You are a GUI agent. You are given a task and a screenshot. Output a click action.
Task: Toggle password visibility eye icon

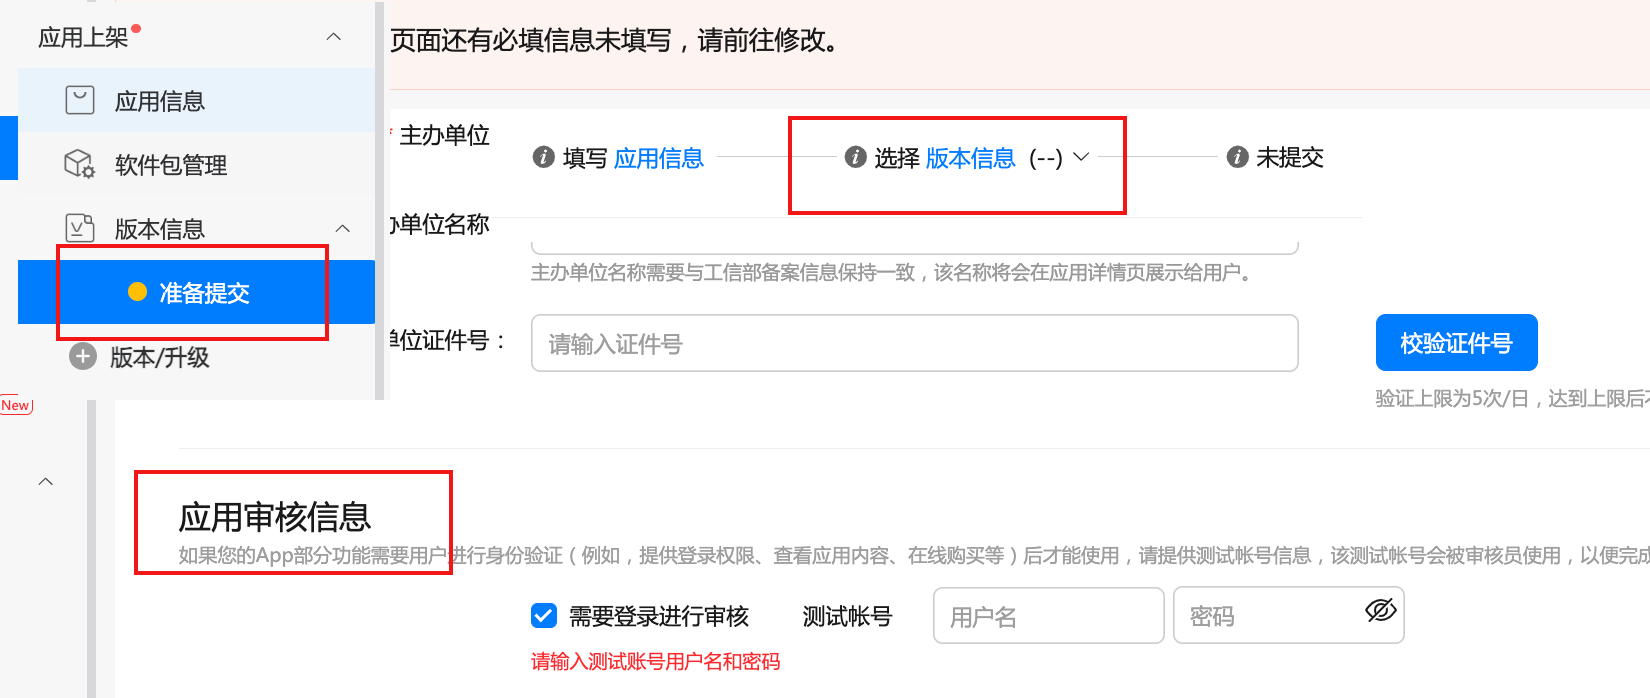(1380, 610)
